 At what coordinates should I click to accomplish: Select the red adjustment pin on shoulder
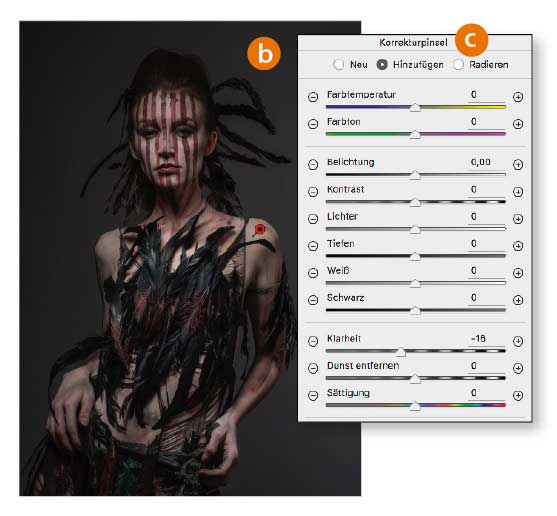[260, 229]
